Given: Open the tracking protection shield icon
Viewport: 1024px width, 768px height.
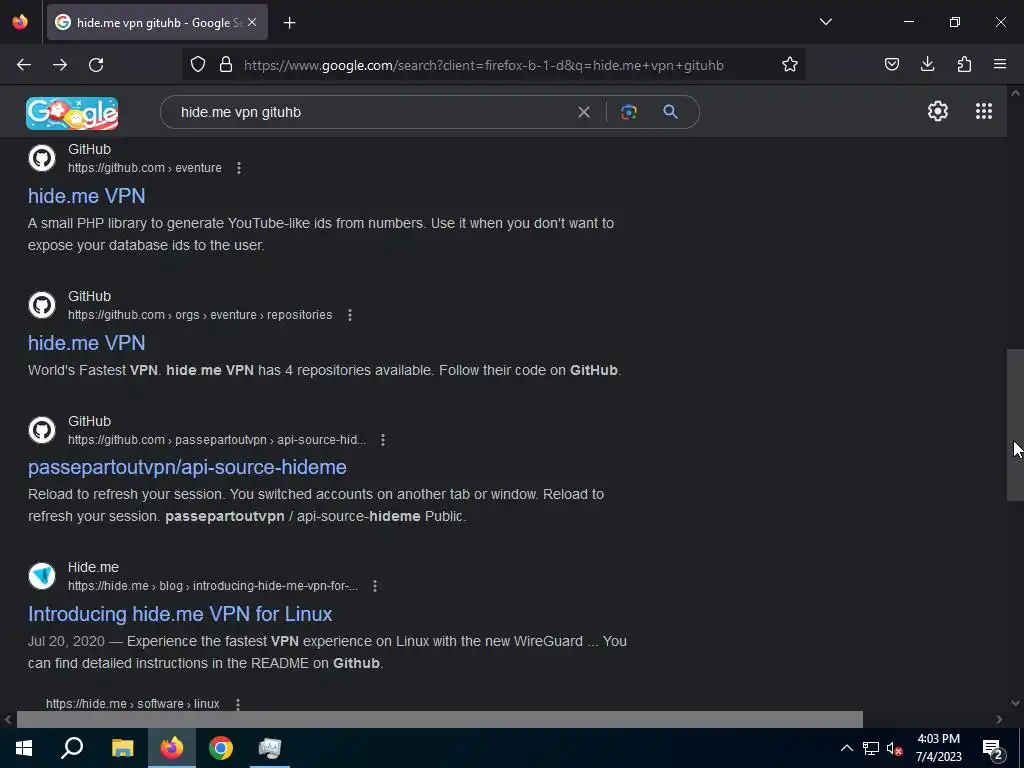Looking at the screenshot, I should click(x=198, y=65).
